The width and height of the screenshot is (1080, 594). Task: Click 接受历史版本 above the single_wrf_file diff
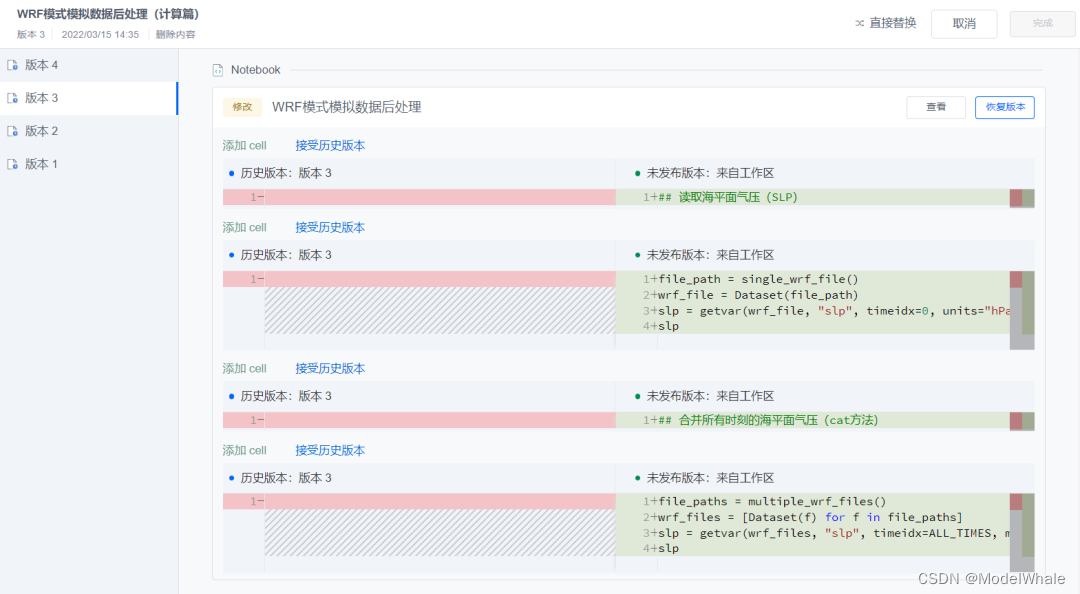330,227
